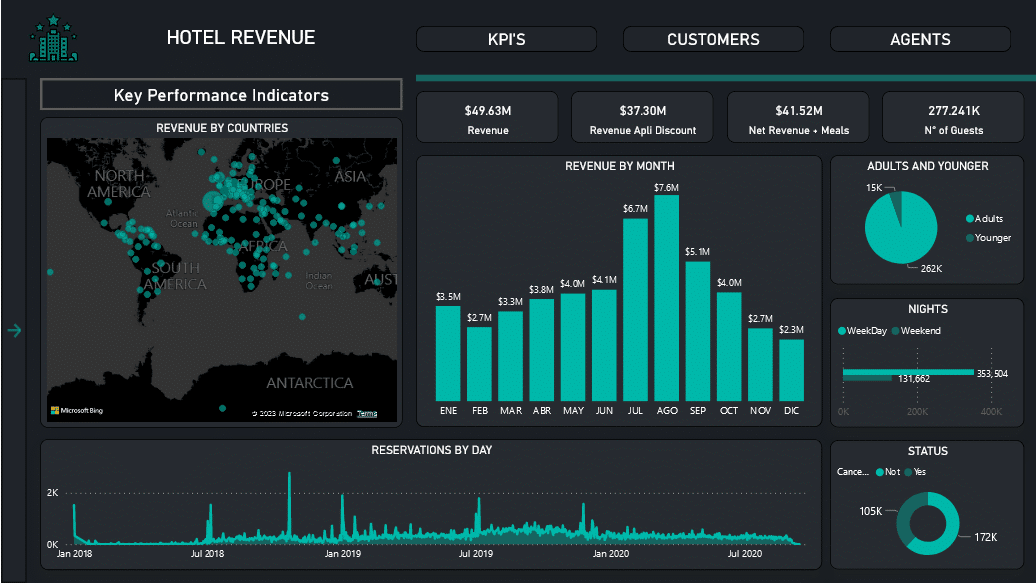Select the $49.63M Revenue card

point(487,118)
